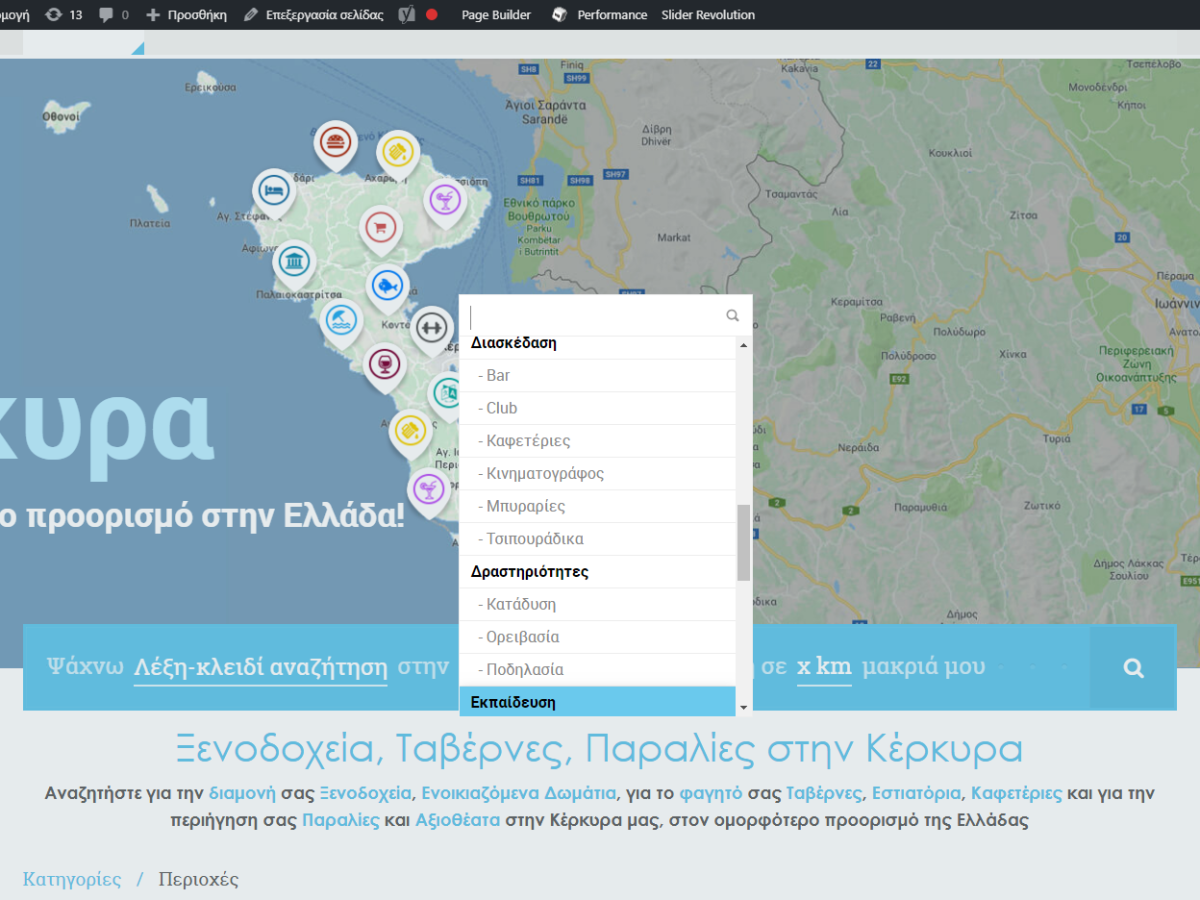
Task: Click the burger restaurant map marker
Action: pyautogui.click(x=336, y=143)
